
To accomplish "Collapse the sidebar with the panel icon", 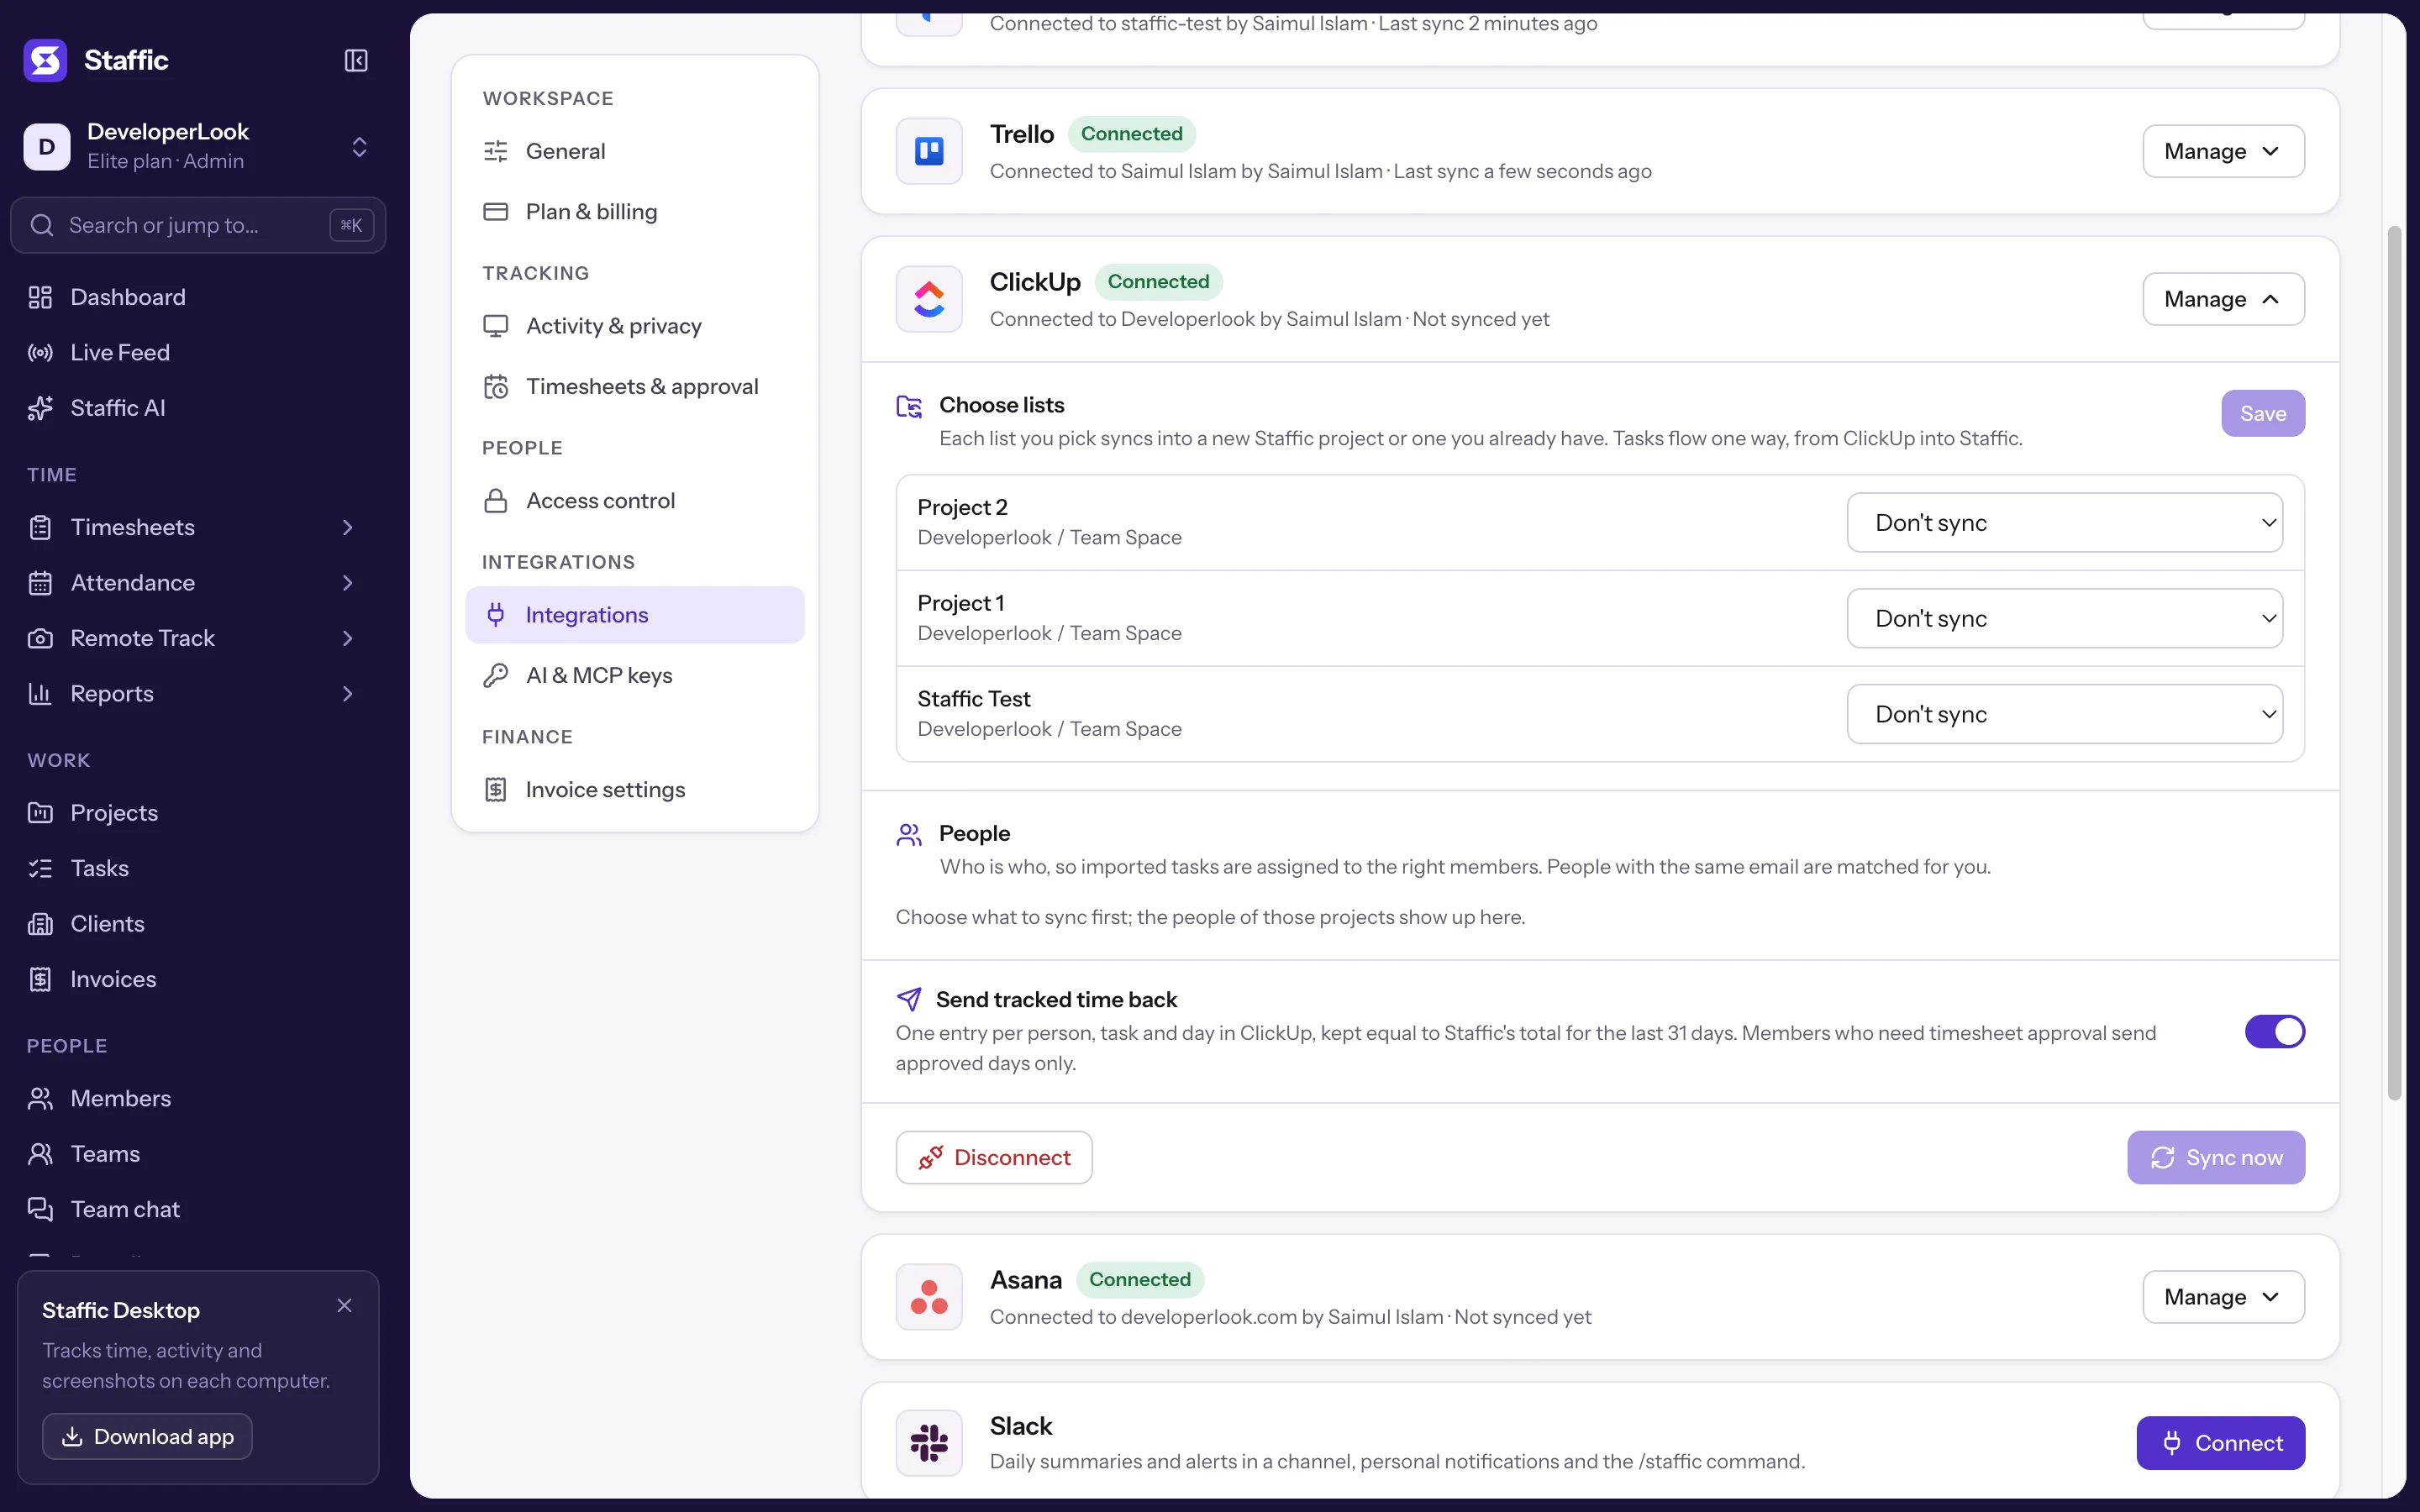I will point(356,60).
